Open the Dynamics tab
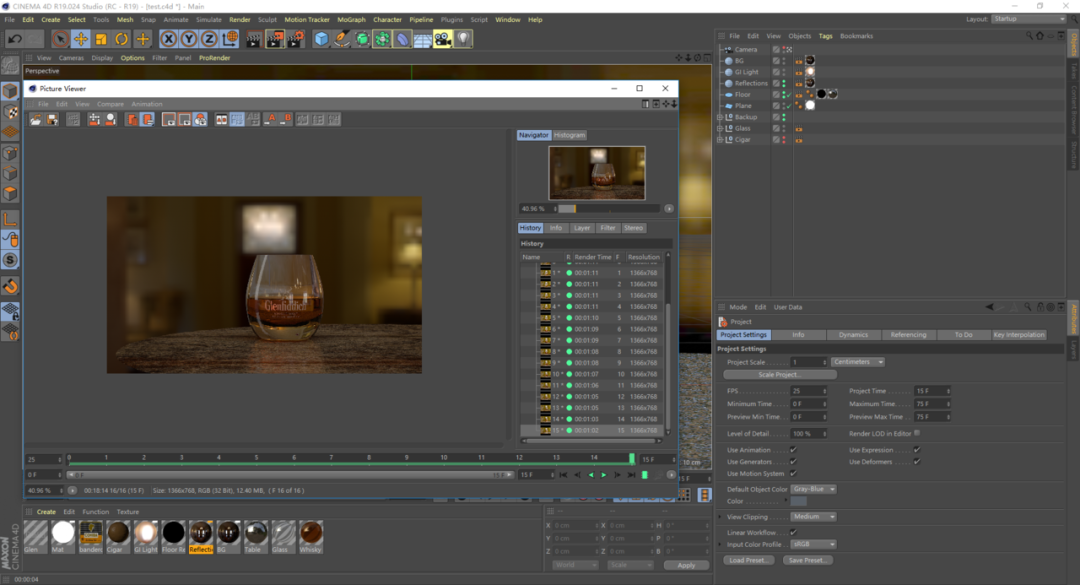 (853, 335)
